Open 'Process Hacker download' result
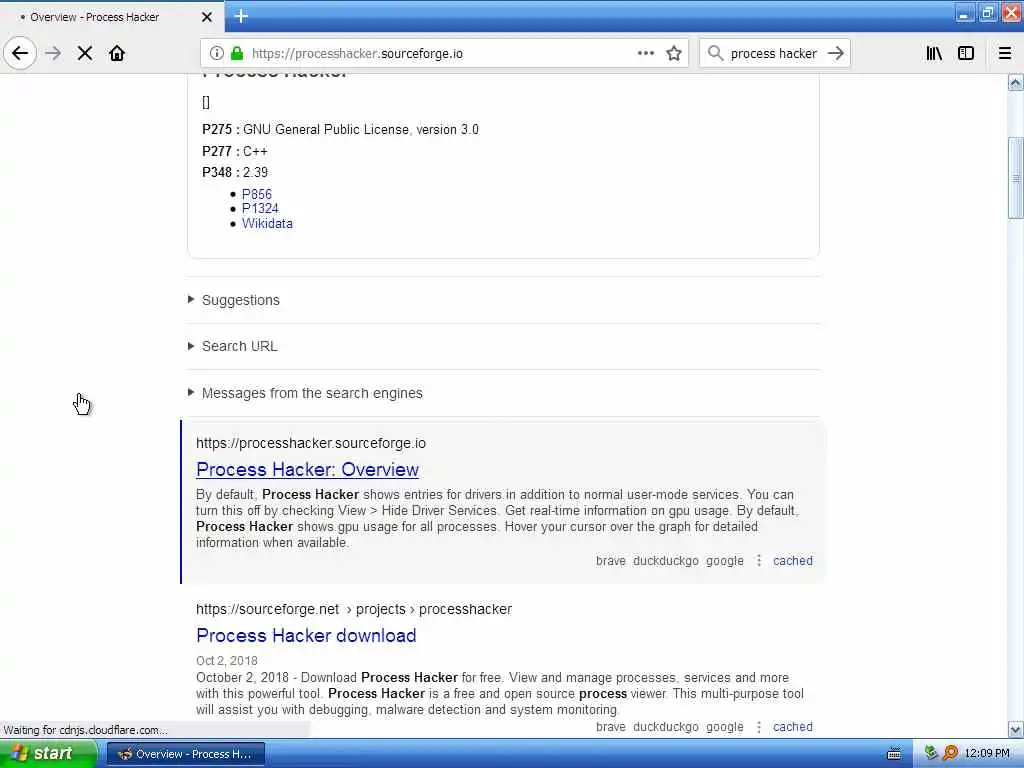The height and width of the screenshot is (768, 1024). pyautogui.click(x=306, y=635)
